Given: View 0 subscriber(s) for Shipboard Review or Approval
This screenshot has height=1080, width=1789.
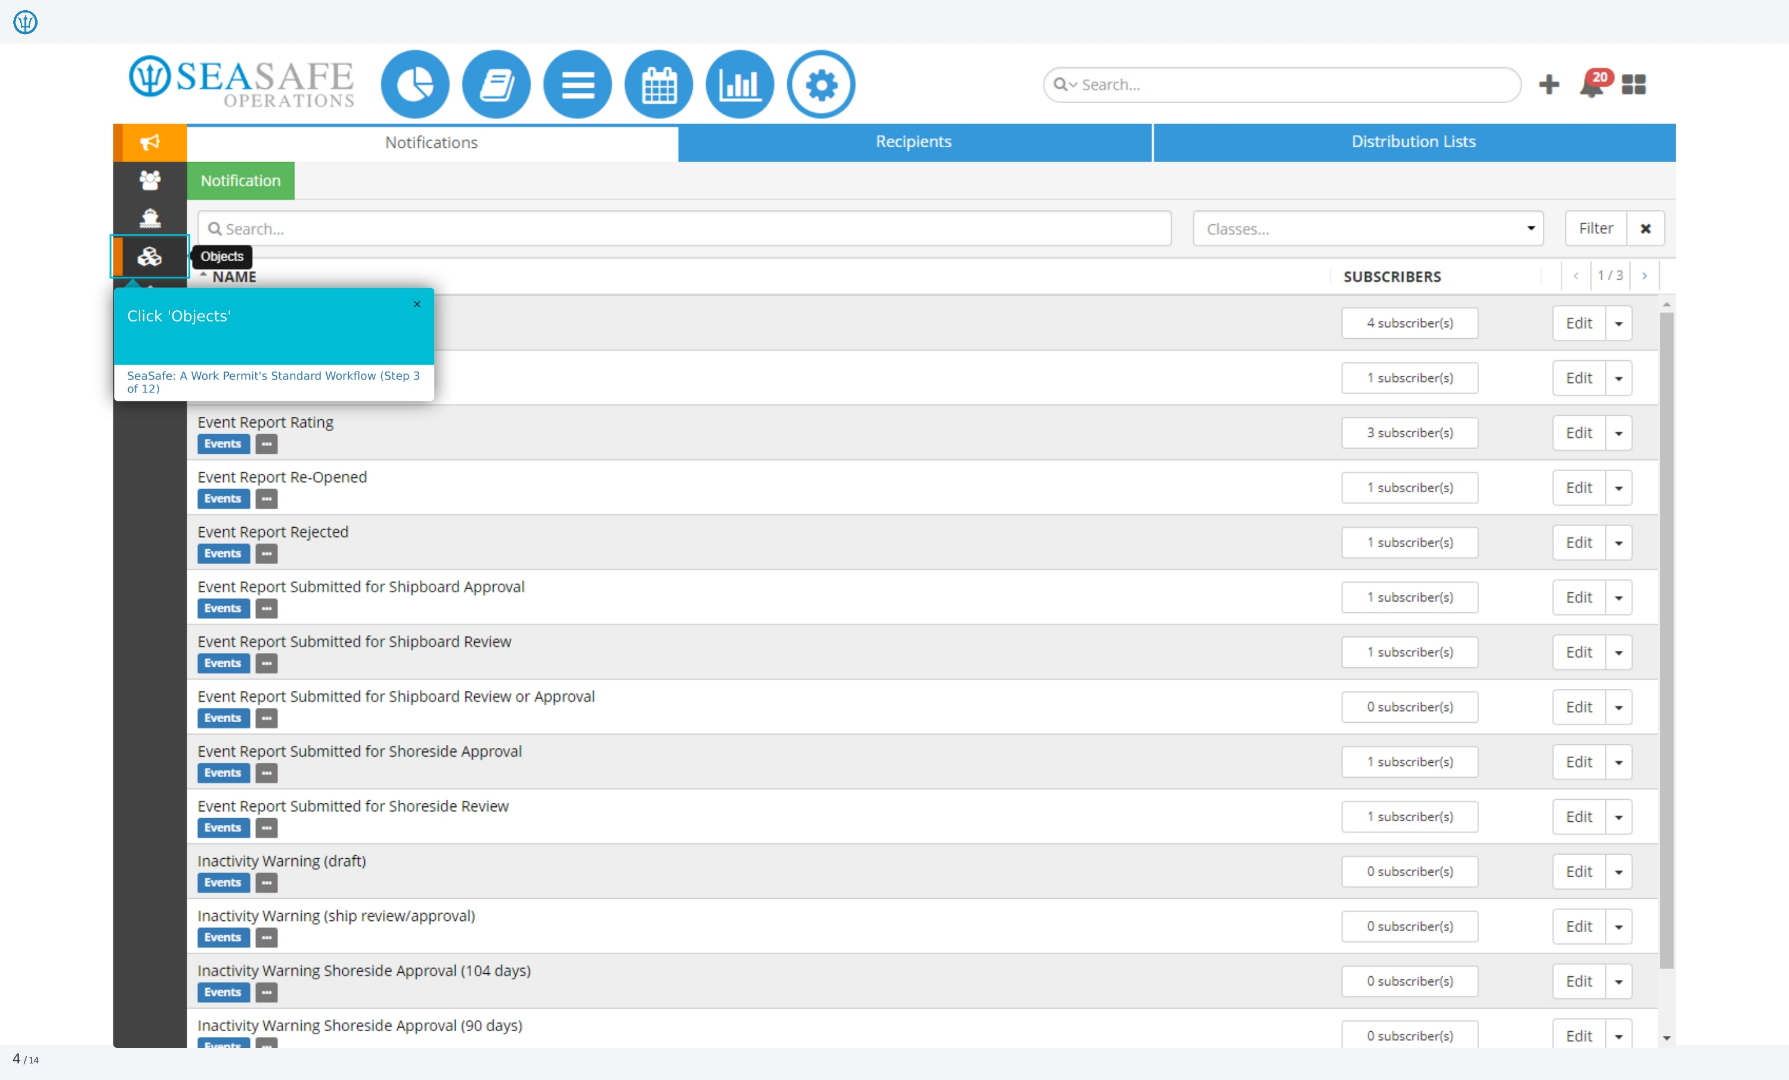Looking at the screenshot, I should tap(1410, 708).
